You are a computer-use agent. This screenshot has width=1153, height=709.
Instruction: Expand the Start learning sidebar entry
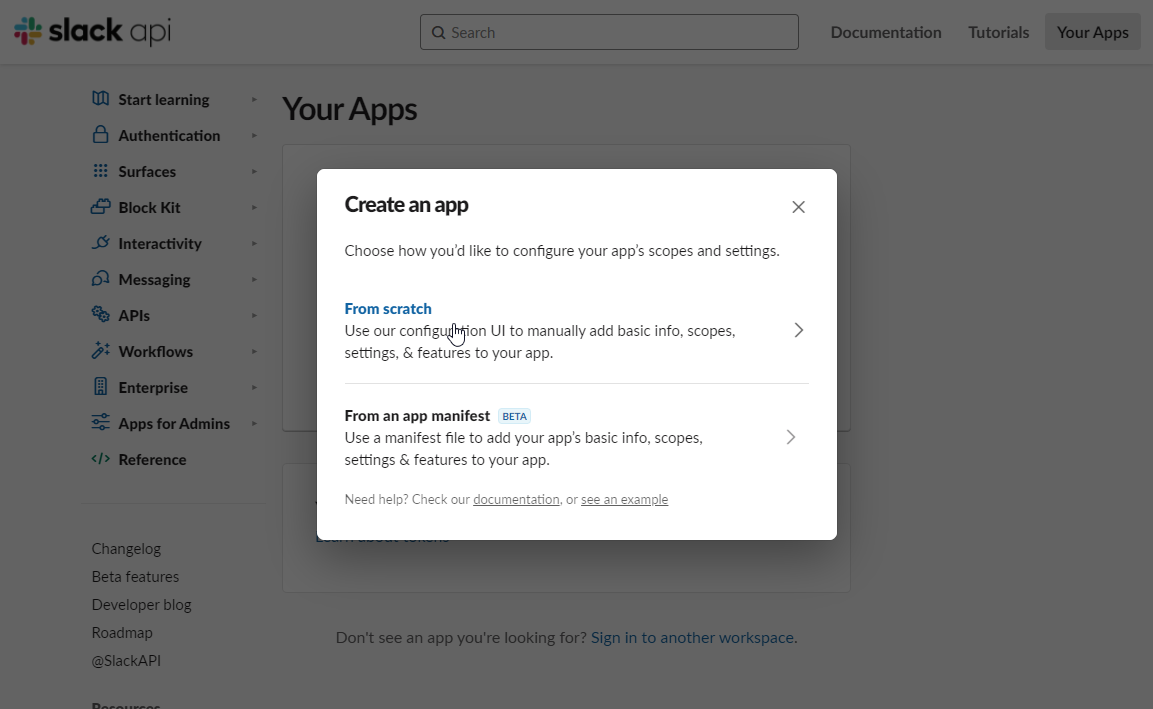[x=254, y=99]
